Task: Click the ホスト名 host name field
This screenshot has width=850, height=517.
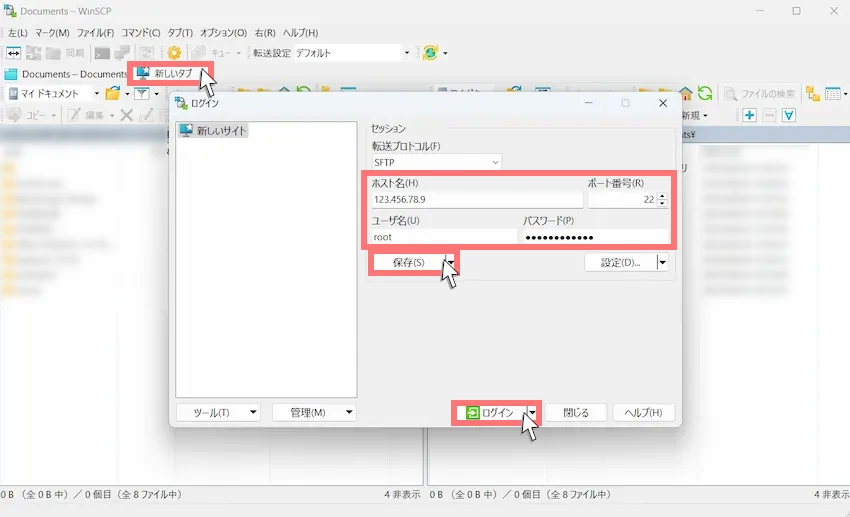Action: tap(477, 199)
